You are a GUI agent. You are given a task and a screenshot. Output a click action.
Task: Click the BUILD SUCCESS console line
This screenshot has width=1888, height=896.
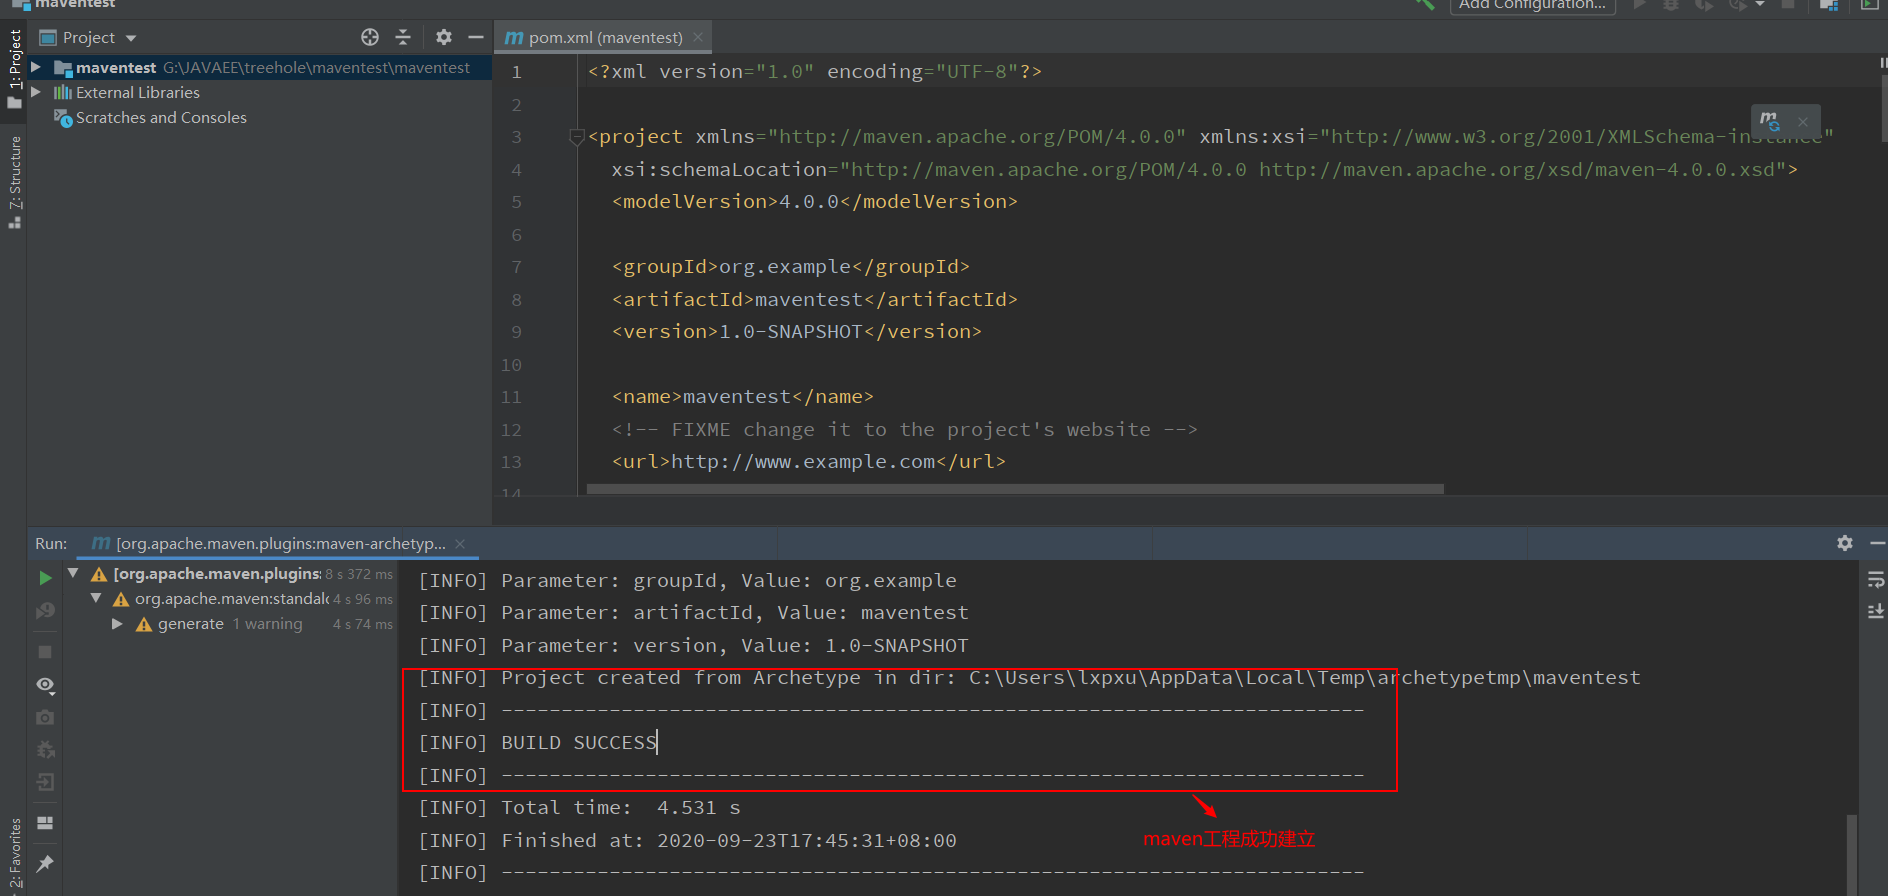(x=538, y=742)
